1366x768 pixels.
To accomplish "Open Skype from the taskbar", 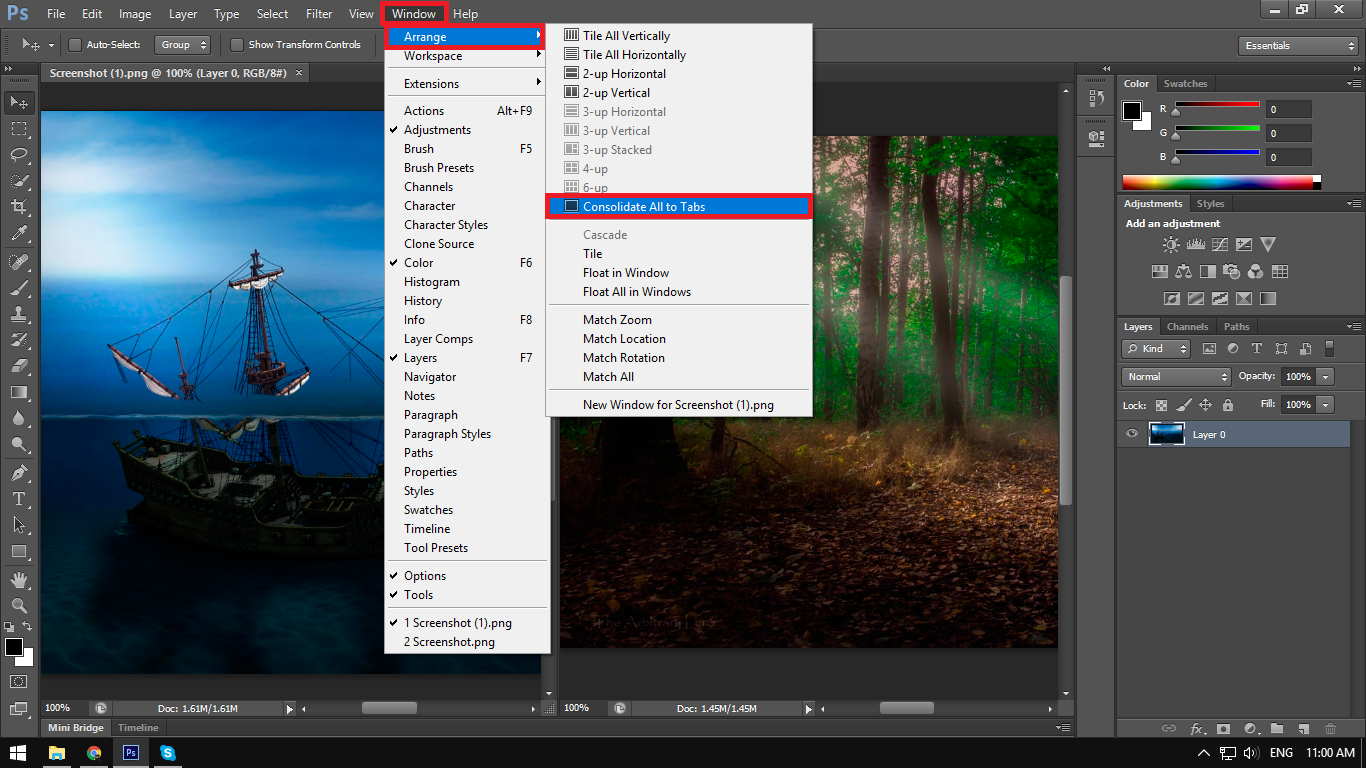I will 168,753.
